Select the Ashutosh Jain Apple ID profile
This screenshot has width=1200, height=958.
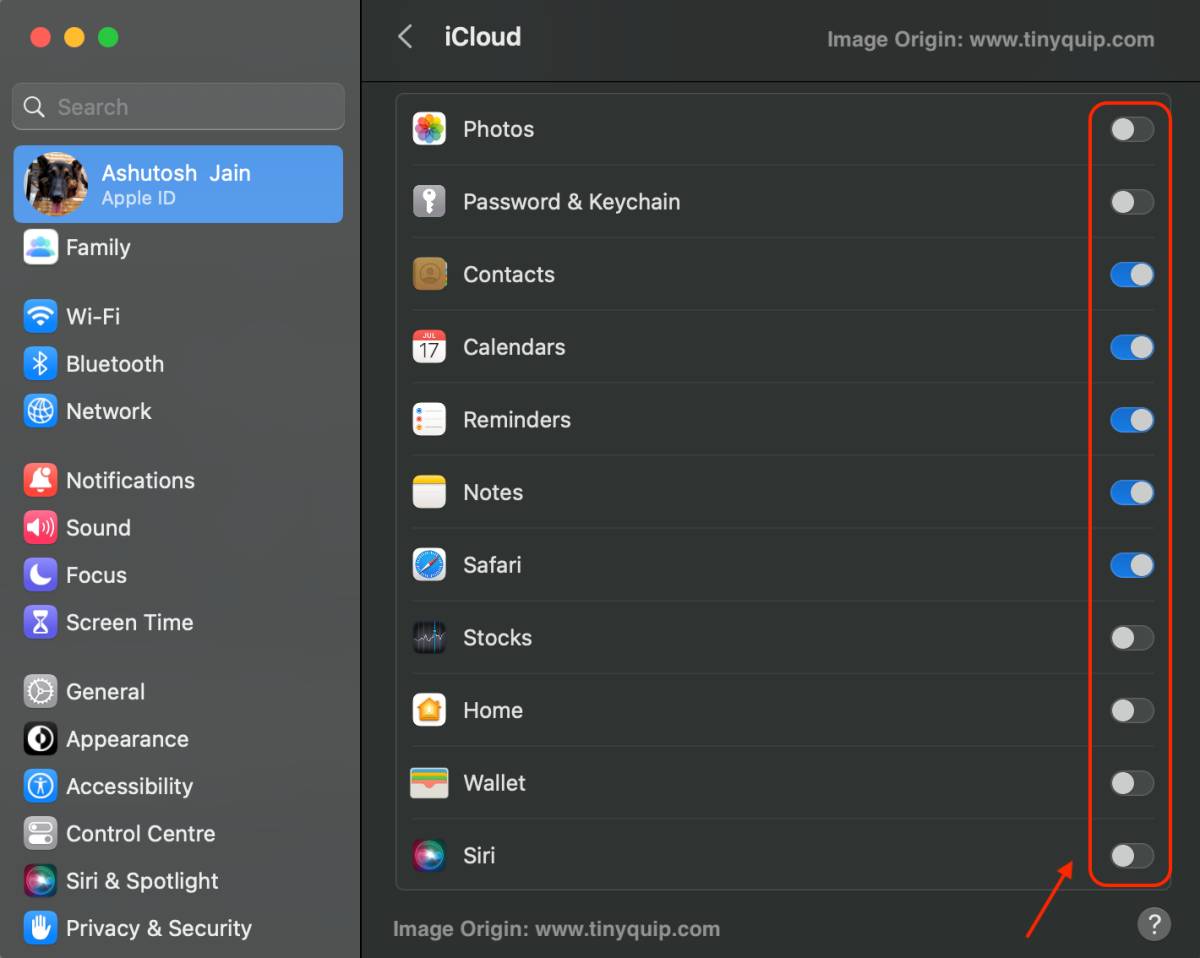point(178,184)
